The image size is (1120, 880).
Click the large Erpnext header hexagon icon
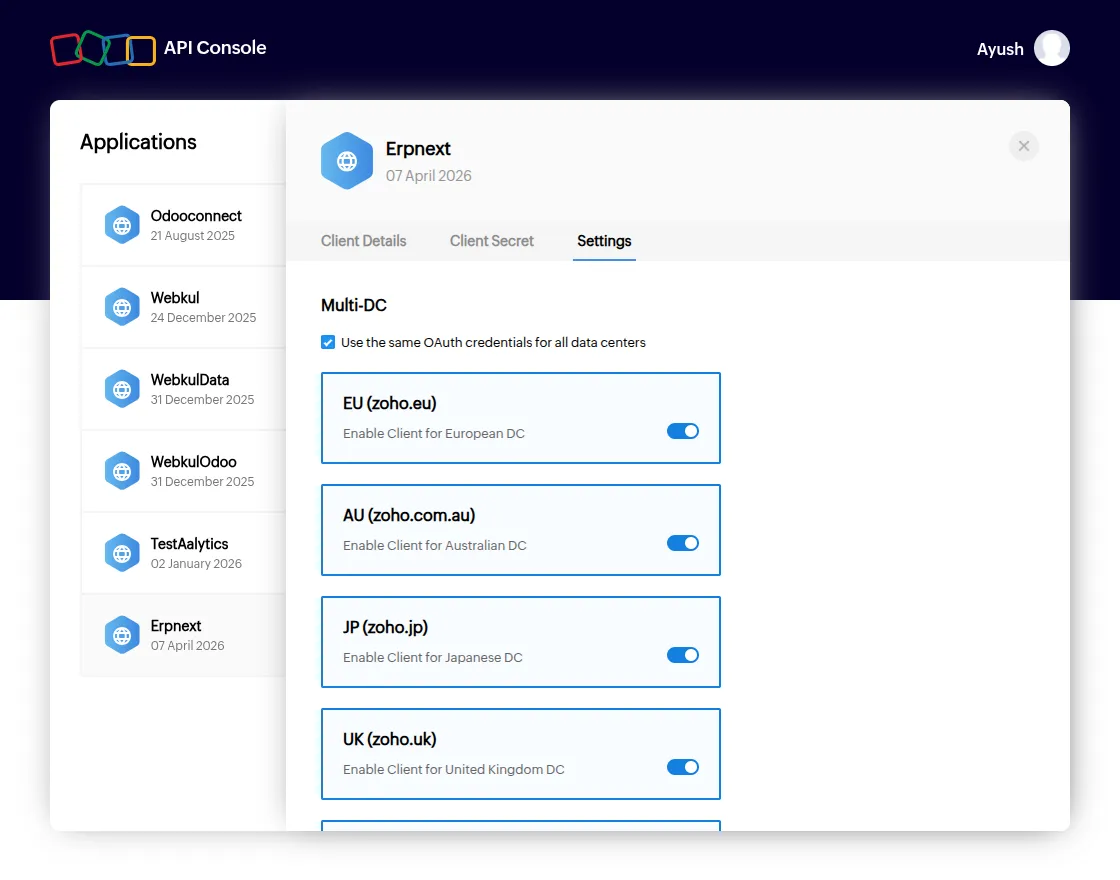(x=346, y=161)
